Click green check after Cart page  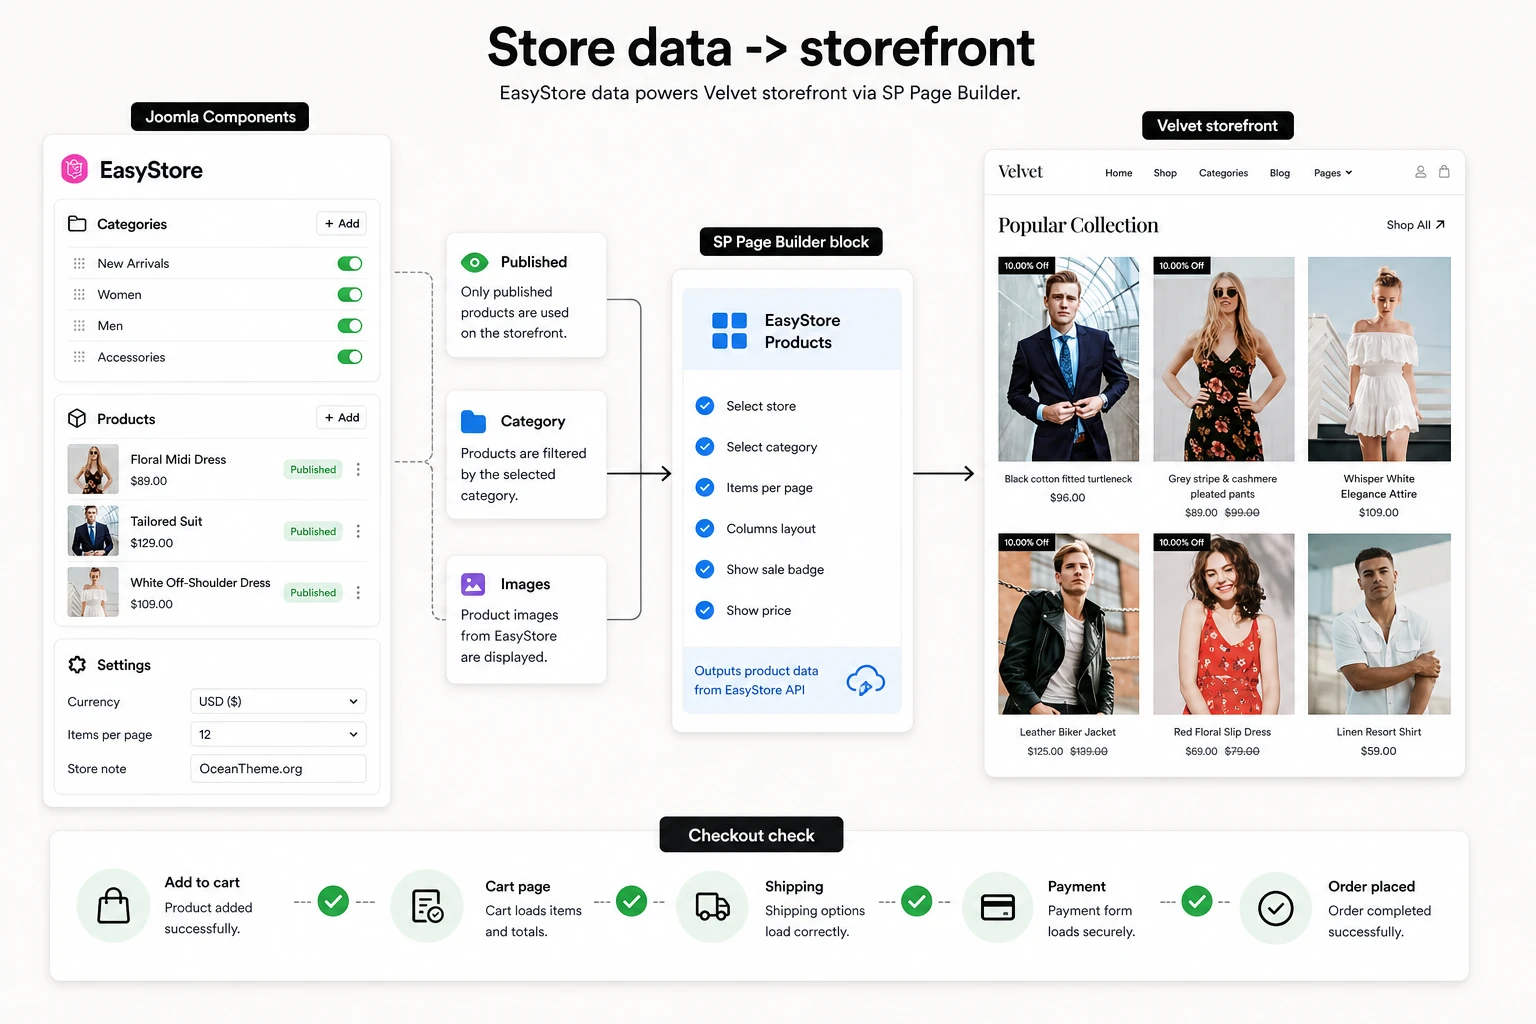[631, 901]
